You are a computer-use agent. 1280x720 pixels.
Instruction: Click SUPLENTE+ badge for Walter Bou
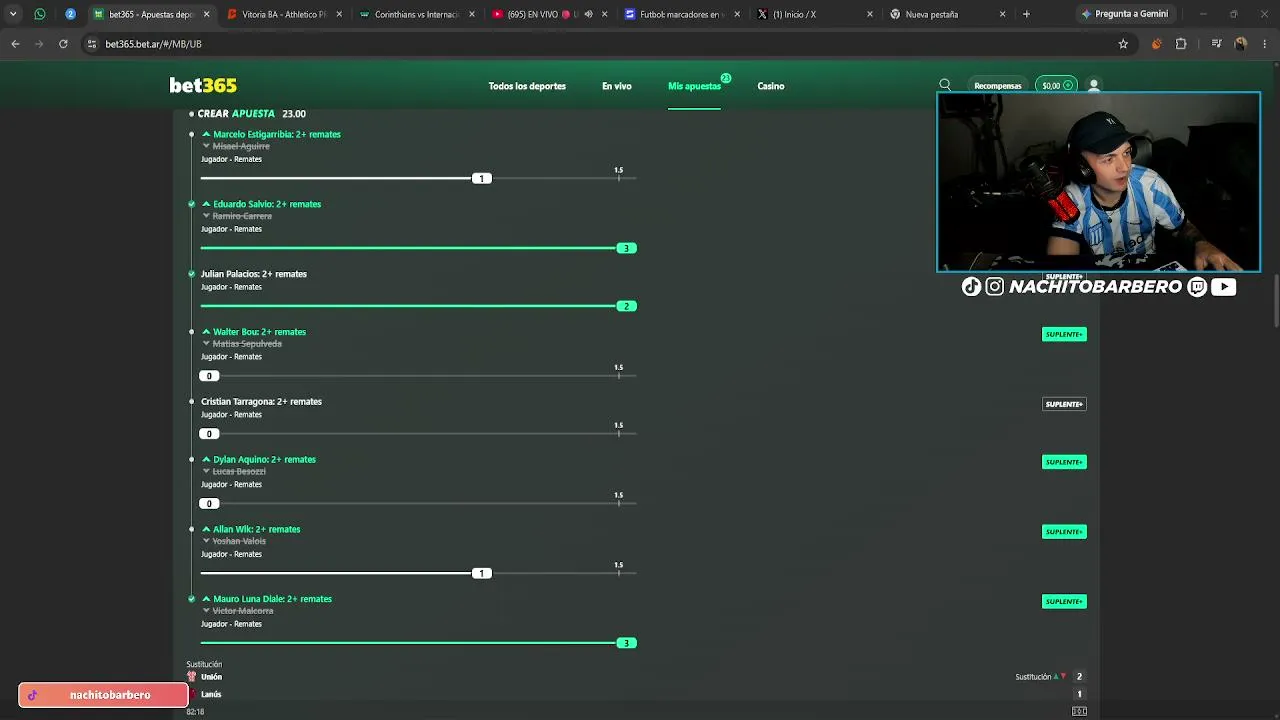pyautogui.click(x=1064, y=334)
